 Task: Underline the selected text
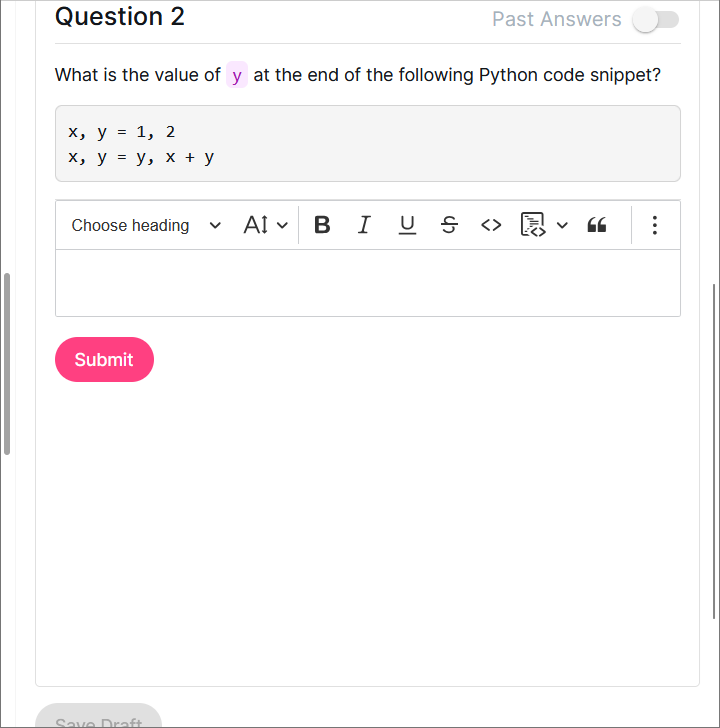(407, 225)
